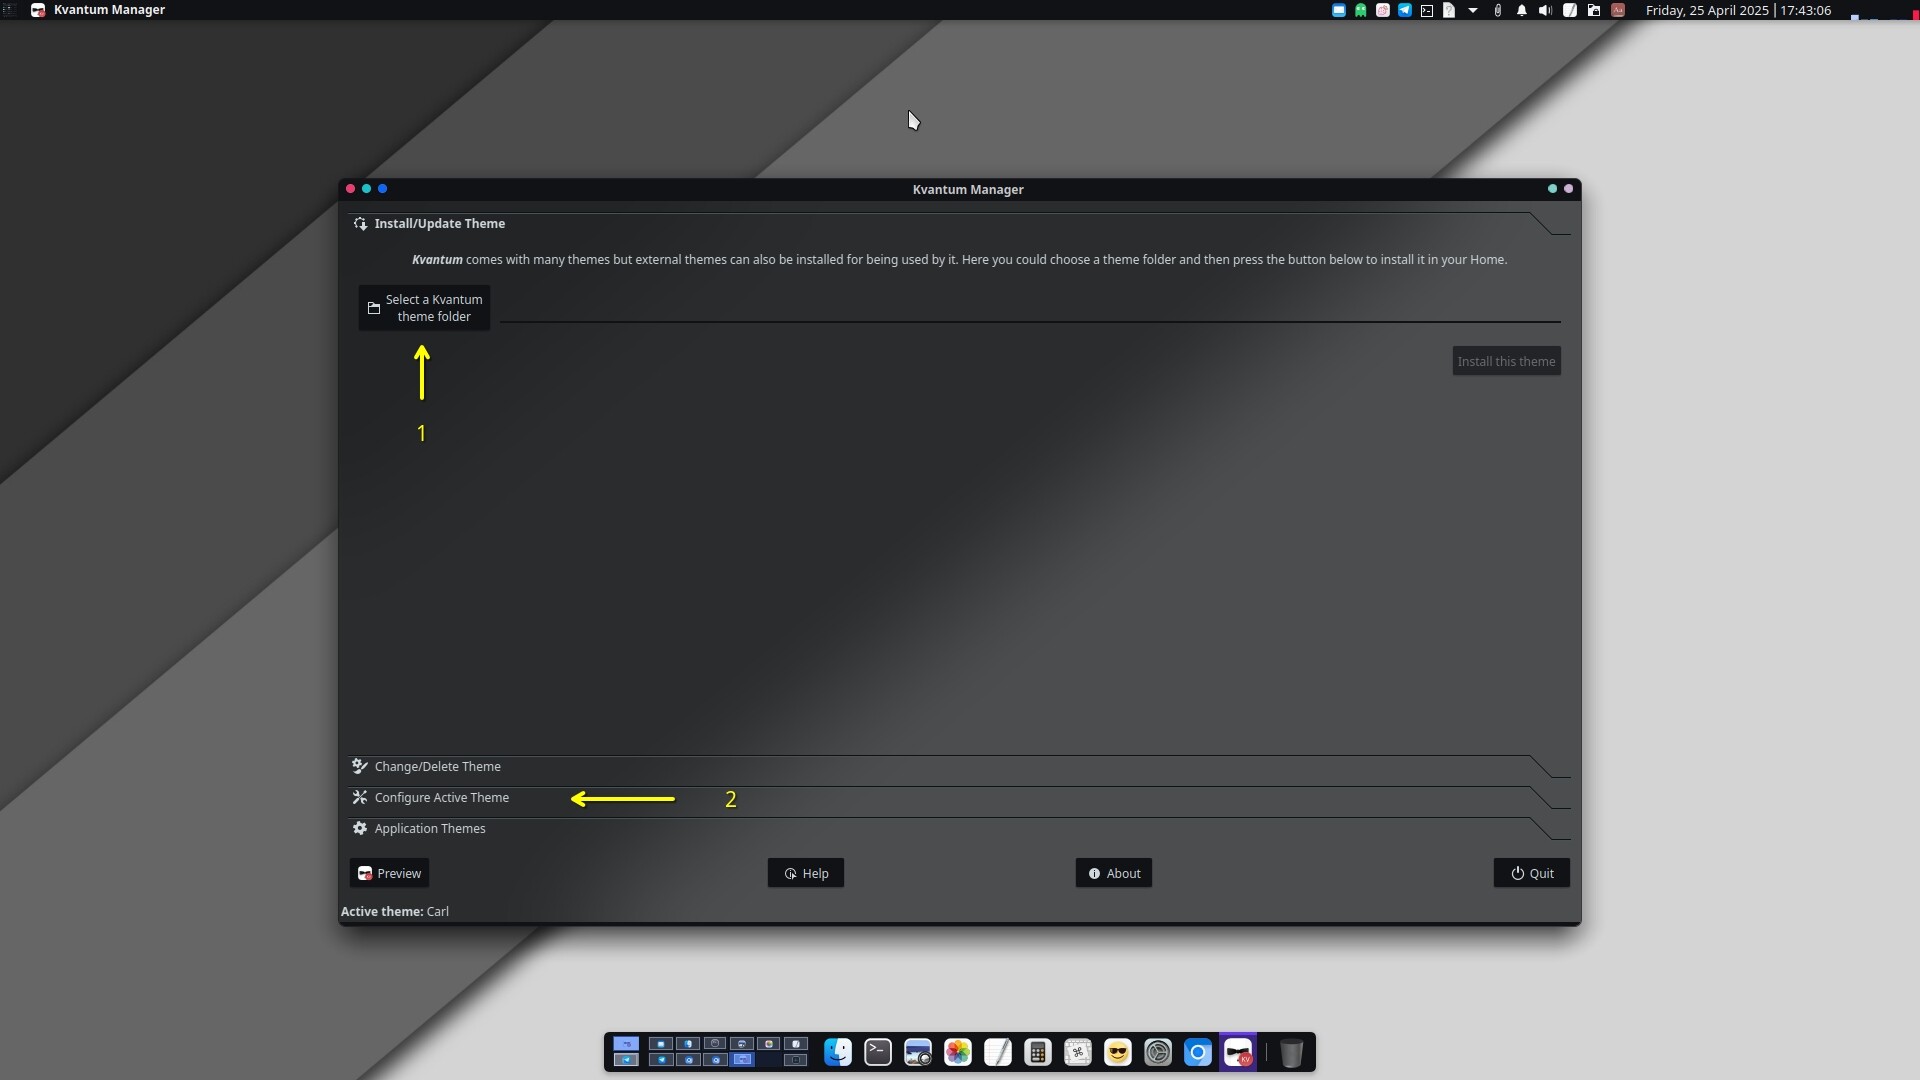Open the sunglasses emoji app in dock
Image resolution: width=1920 pixels, height=1080 pixels.
point(1118,1052)
